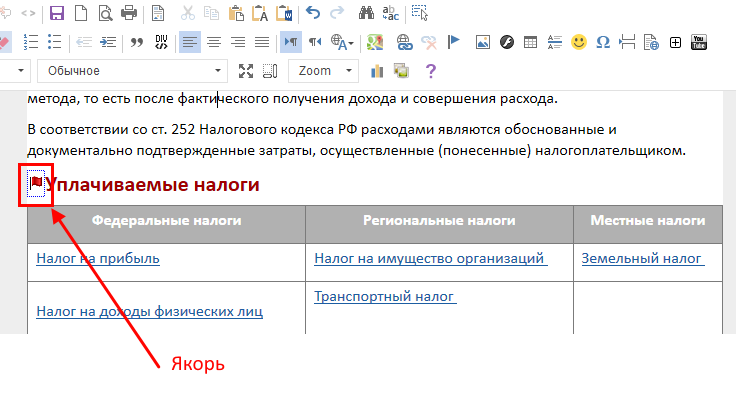Open the Земельный налог link
736x400 pixels.
[643, 258]
